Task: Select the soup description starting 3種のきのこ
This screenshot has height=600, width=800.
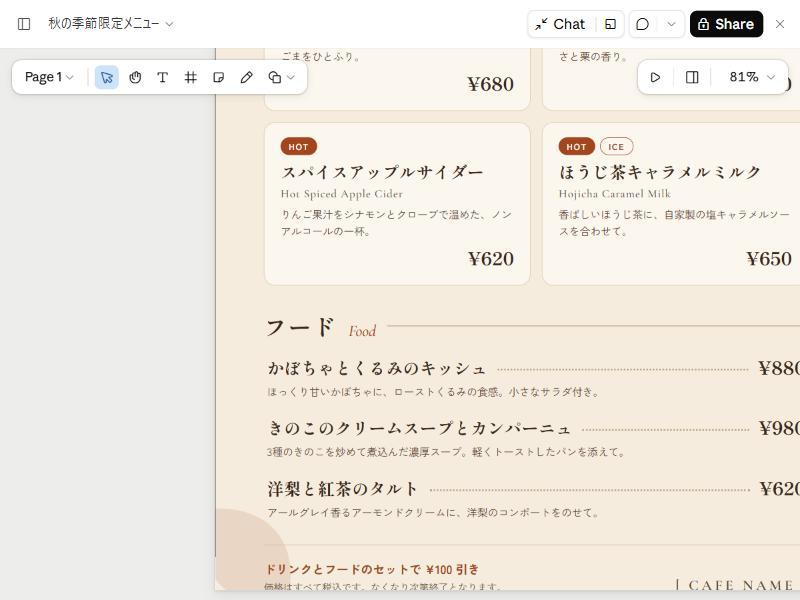Action: click(x=446, y=452)
